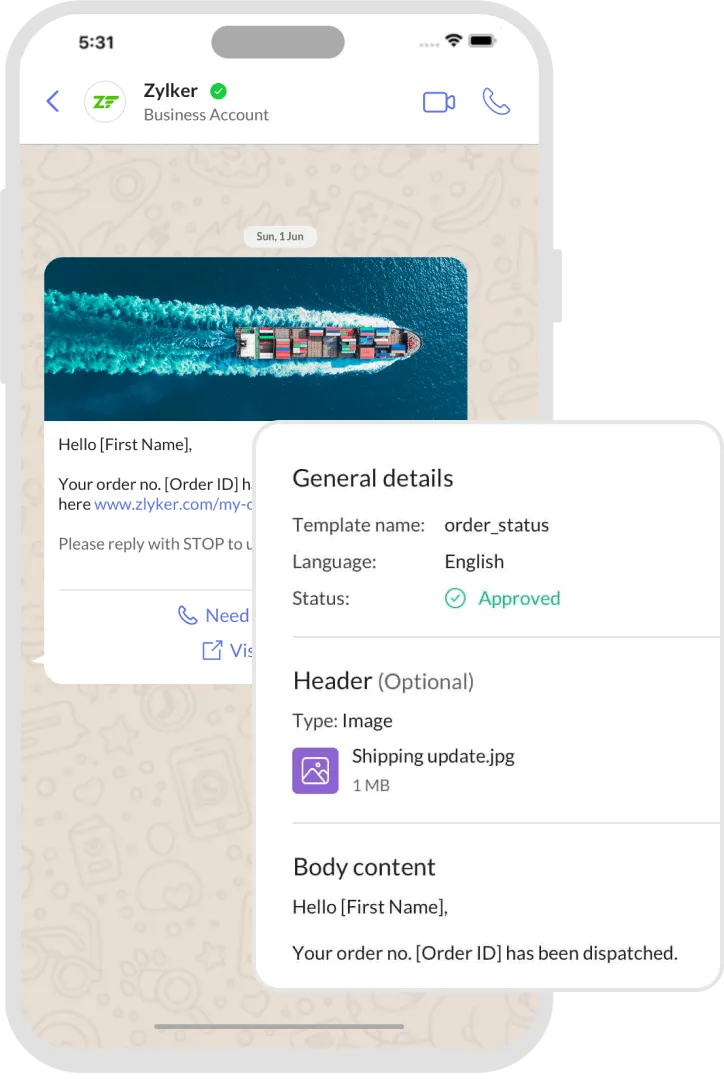Open the www.zlyker.com link in message
724x1083 pixels.
point(173,504)
